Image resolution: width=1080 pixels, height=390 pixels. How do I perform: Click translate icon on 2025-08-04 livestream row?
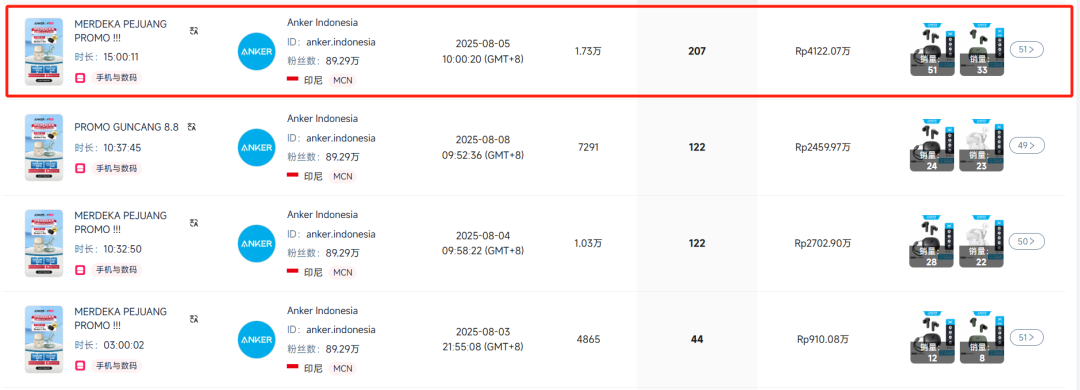[x=194, y=223]
